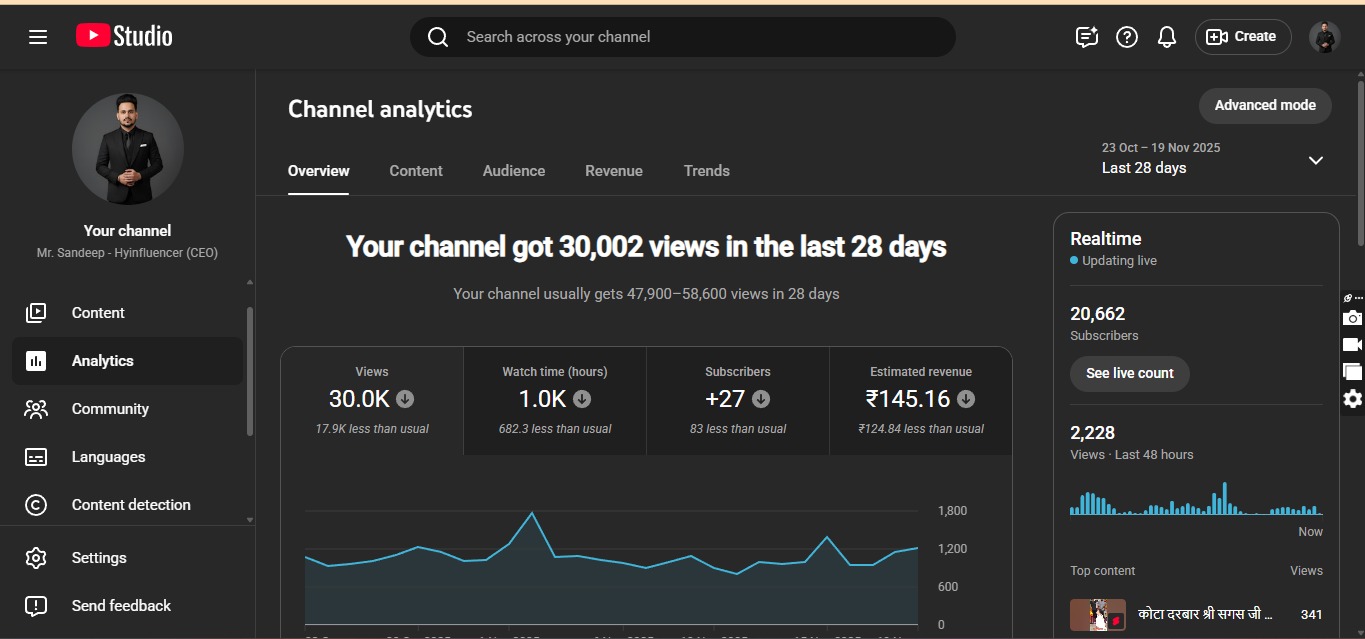Go to Community in the sidebar

(x=110, y=409)
